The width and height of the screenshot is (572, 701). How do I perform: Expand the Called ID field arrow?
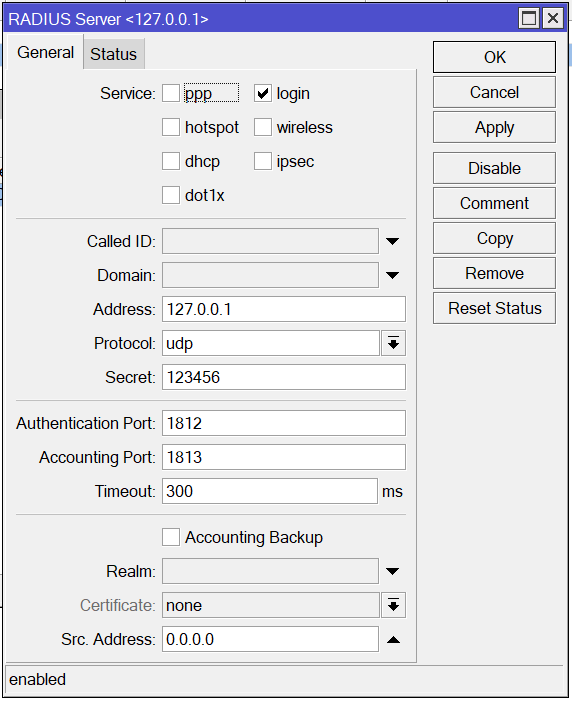click(x=393, y=241)
